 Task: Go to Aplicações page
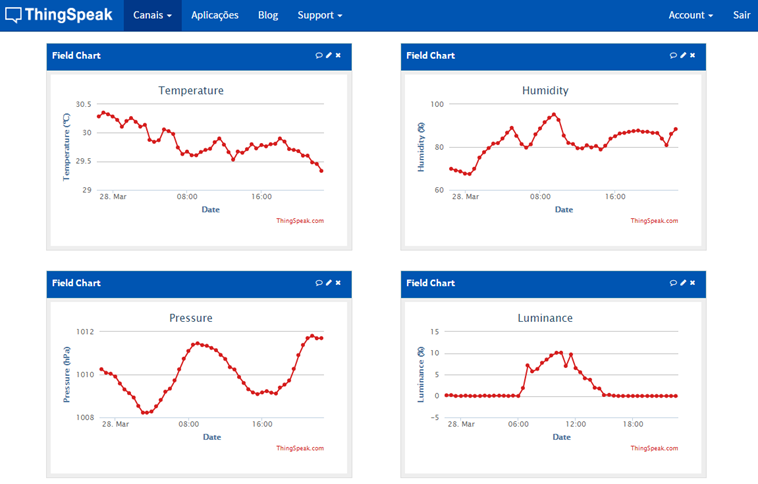pyautogui.click(x=215, y=15)
